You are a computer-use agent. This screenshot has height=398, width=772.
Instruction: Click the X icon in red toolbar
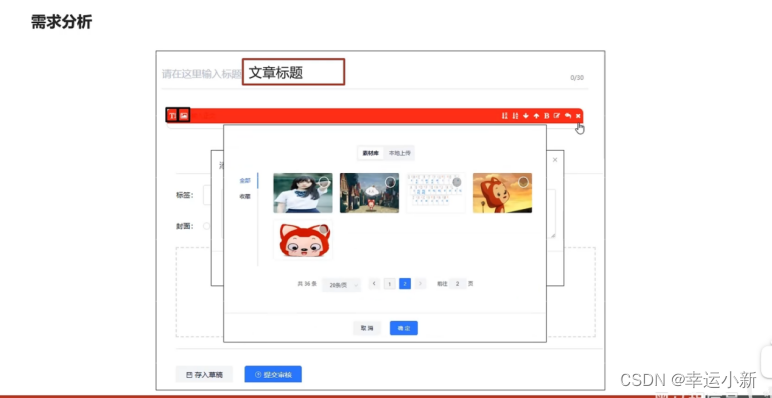[579, 116]
